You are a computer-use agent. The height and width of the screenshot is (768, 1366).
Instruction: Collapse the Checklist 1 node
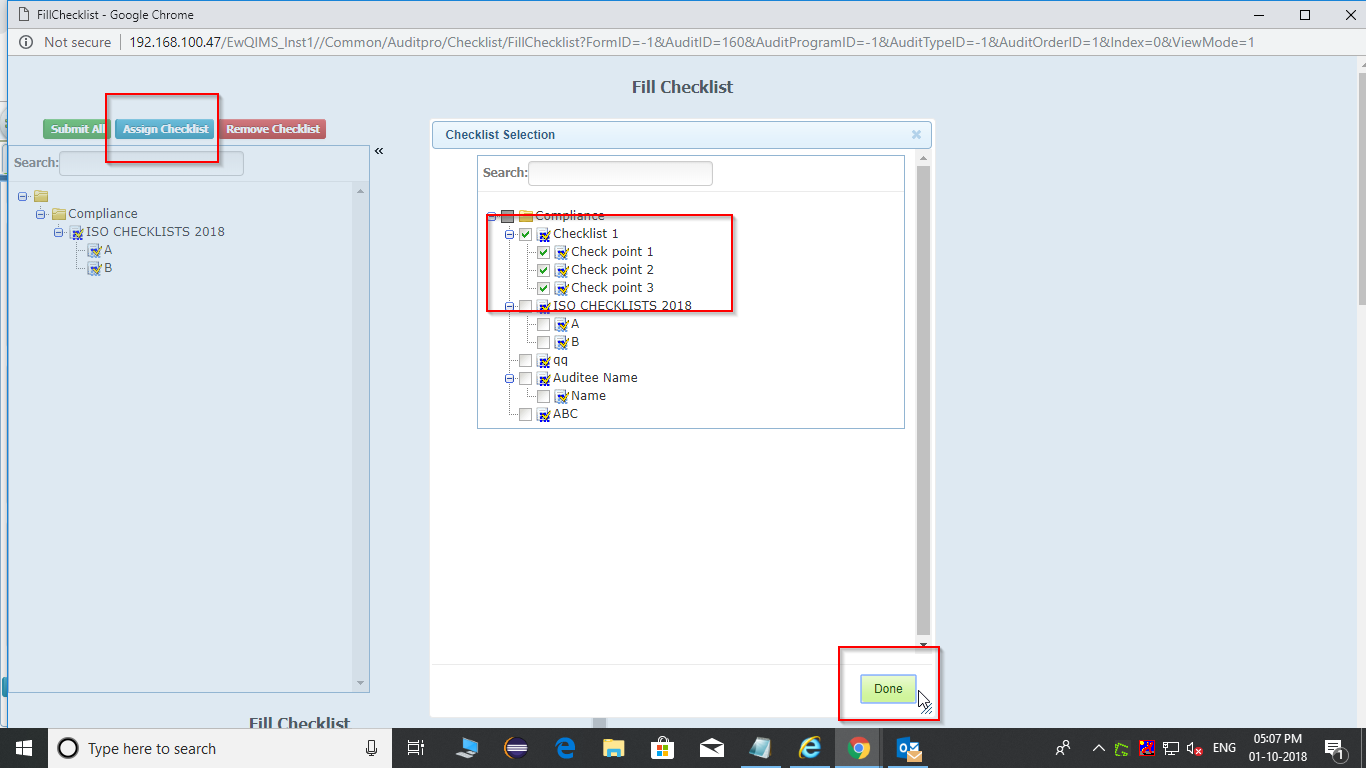click(509, 234)
